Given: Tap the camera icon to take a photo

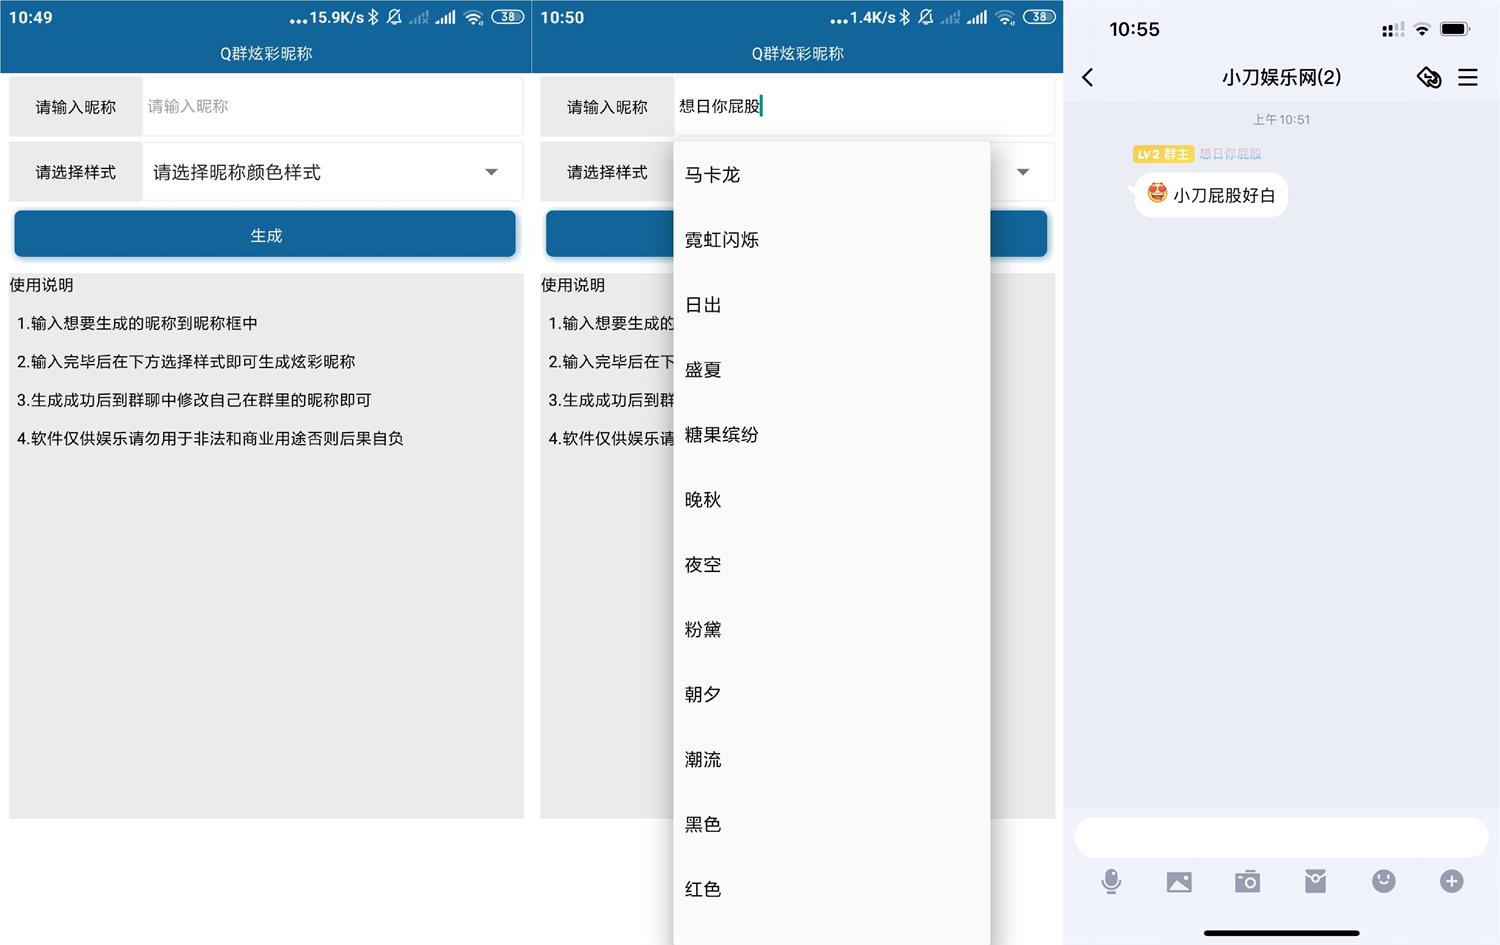Looking at the screenshot, I should point(1247,881).
